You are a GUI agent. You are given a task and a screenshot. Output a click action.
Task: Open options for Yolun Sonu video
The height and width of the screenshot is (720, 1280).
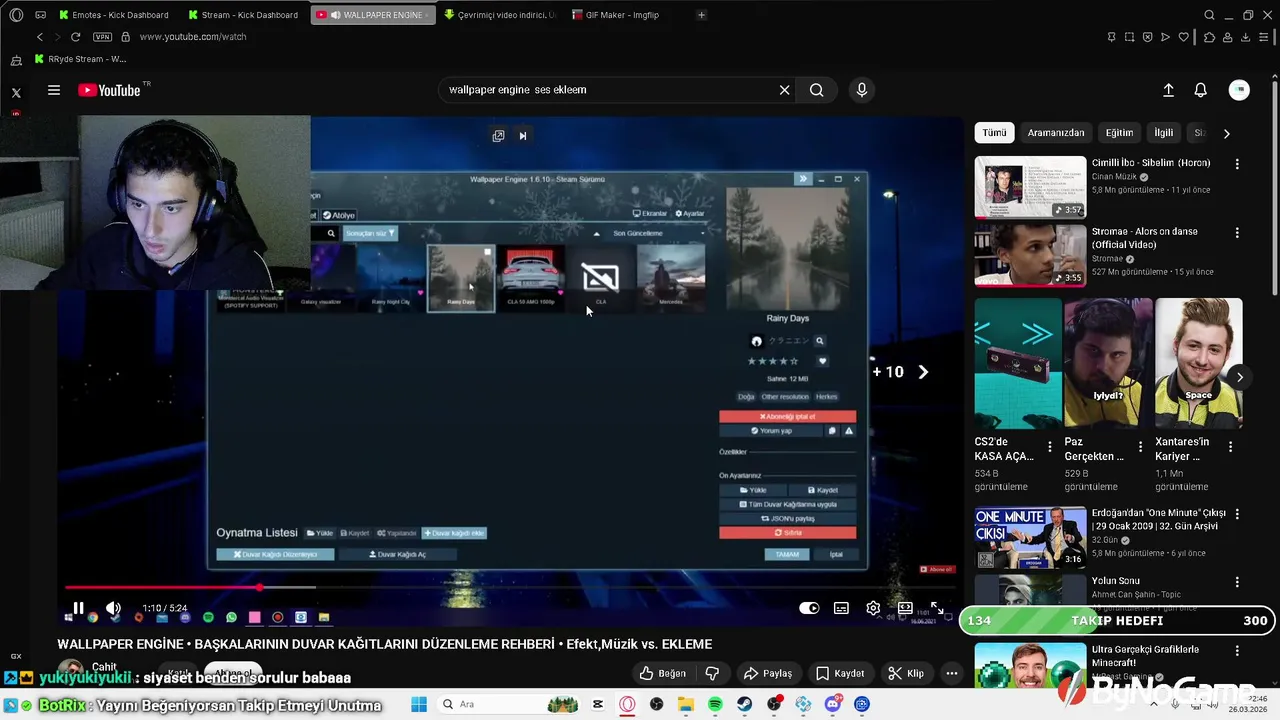pos(1237,582)
